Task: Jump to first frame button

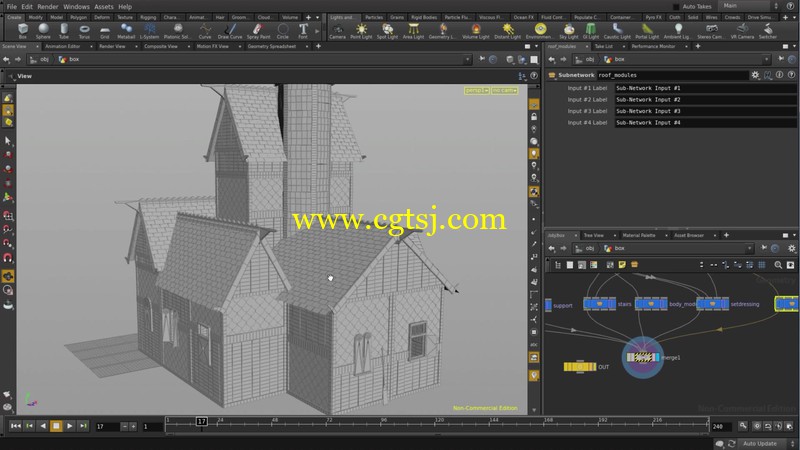Action: [15, 426]
